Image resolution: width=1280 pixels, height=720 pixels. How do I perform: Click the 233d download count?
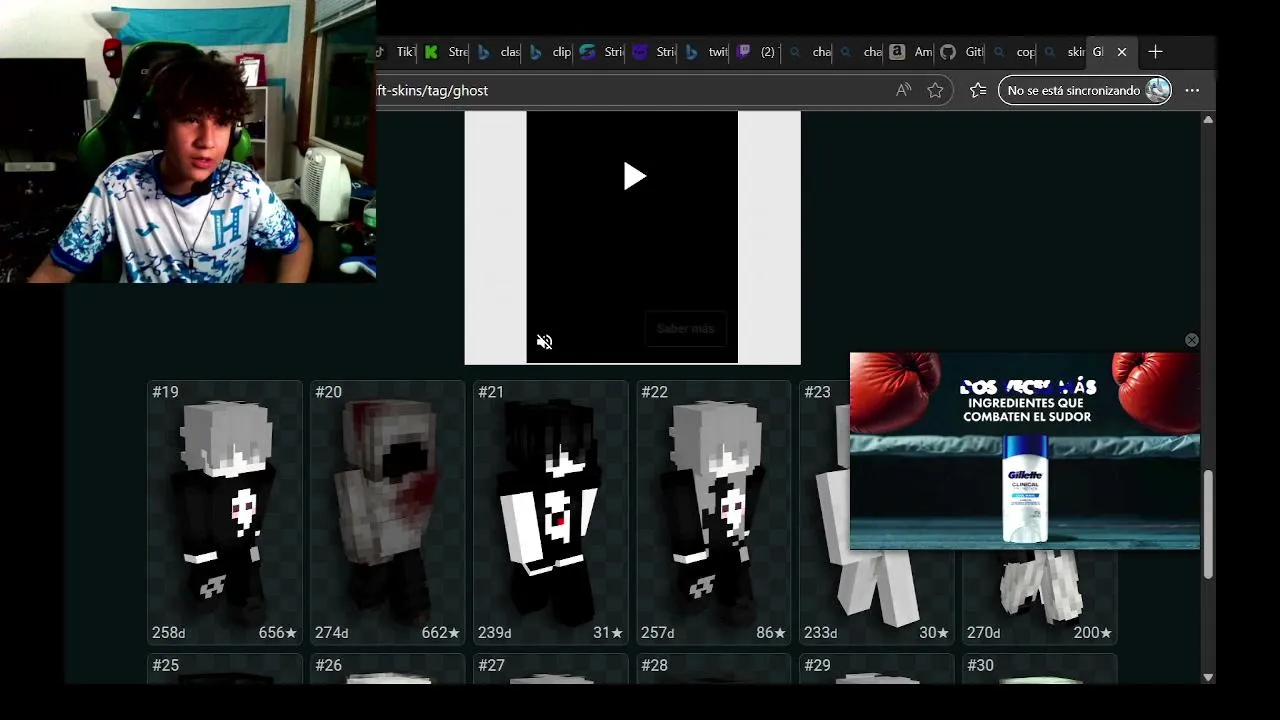821,633
